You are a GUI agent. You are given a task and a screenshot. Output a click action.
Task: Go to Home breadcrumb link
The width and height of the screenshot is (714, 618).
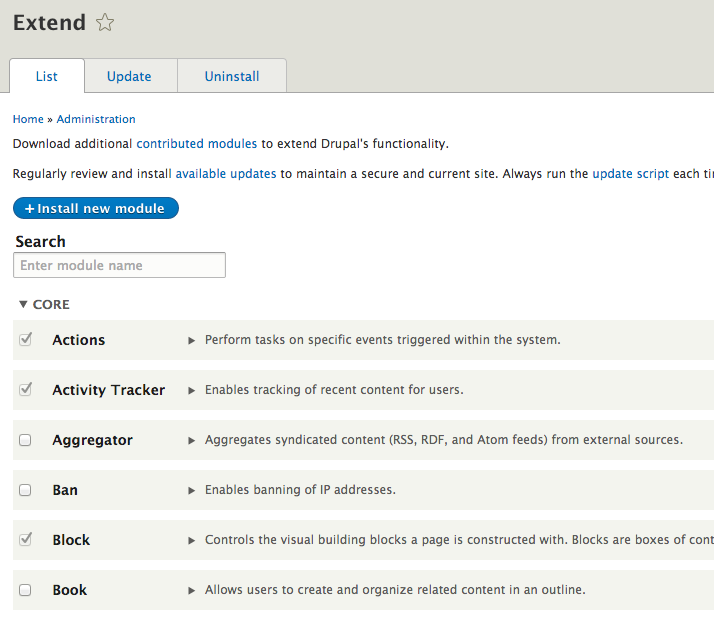click(28, 119)
